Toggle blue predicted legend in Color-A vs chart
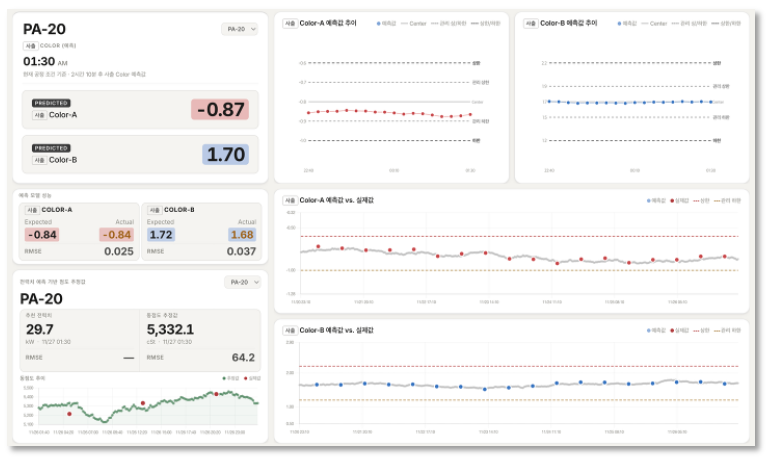 (x=656, y=201)
